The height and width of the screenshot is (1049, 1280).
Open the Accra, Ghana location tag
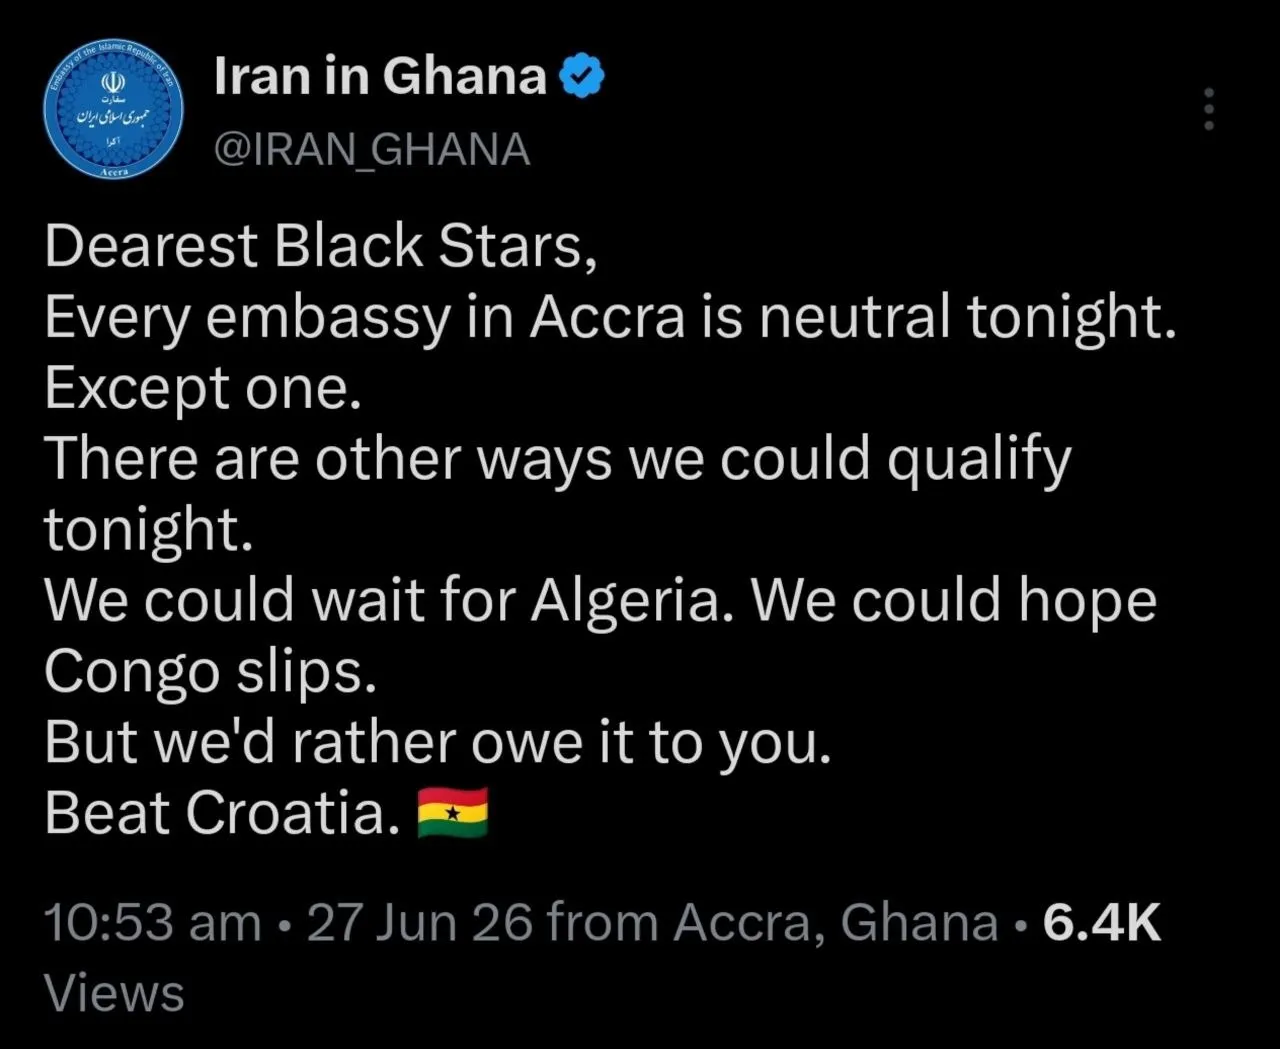[x=836, y=922]
